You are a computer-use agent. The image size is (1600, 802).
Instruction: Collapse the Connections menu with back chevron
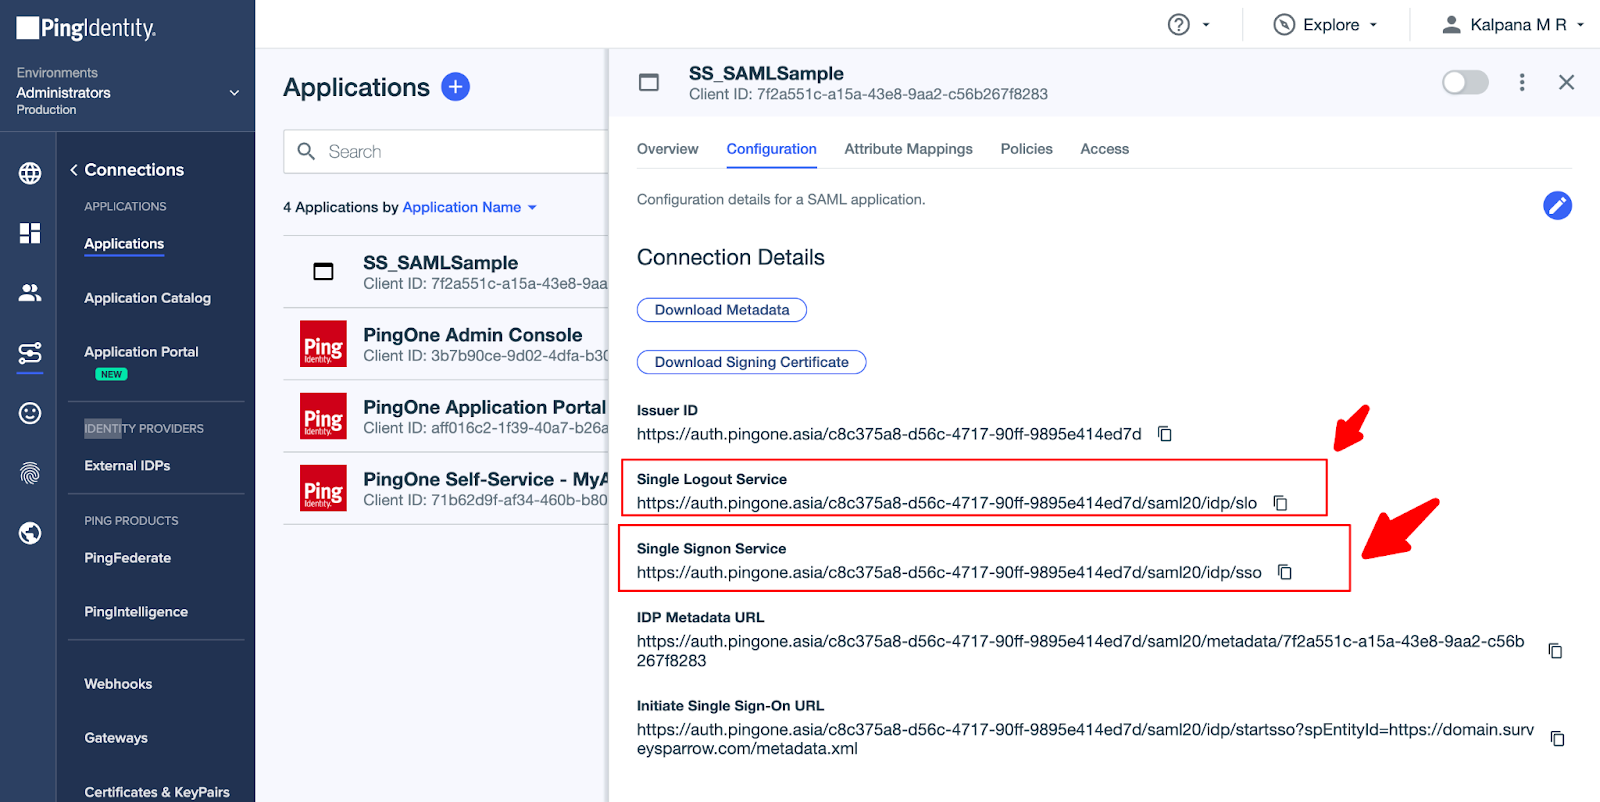(x=74, y=170)
